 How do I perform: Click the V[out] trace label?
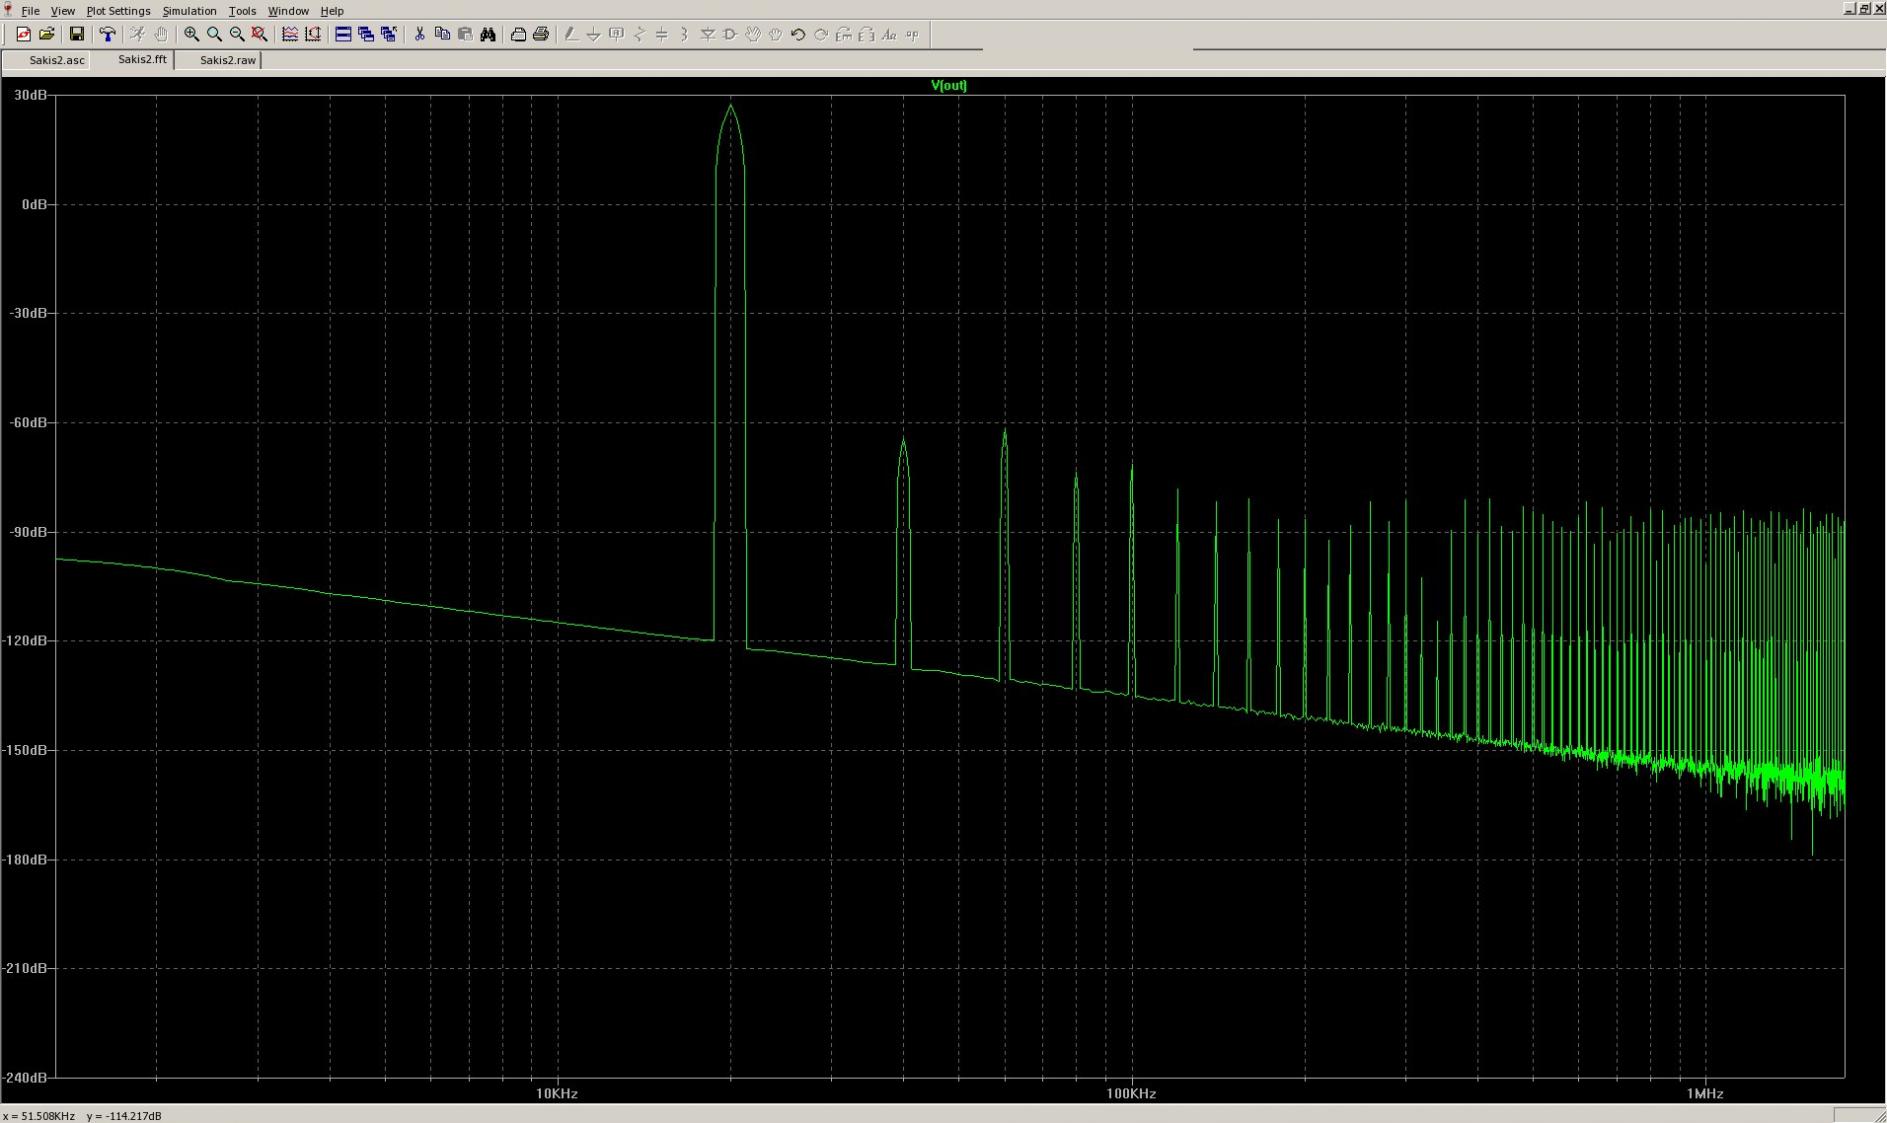point(948,85)
